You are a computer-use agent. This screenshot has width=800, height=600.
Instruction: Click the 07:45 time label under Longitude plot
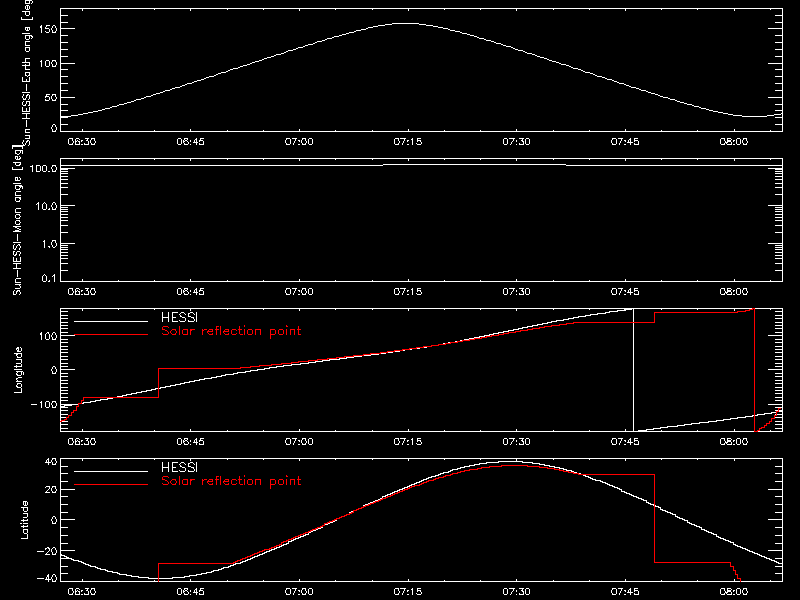pyautogui.click(x=625, y=441)
